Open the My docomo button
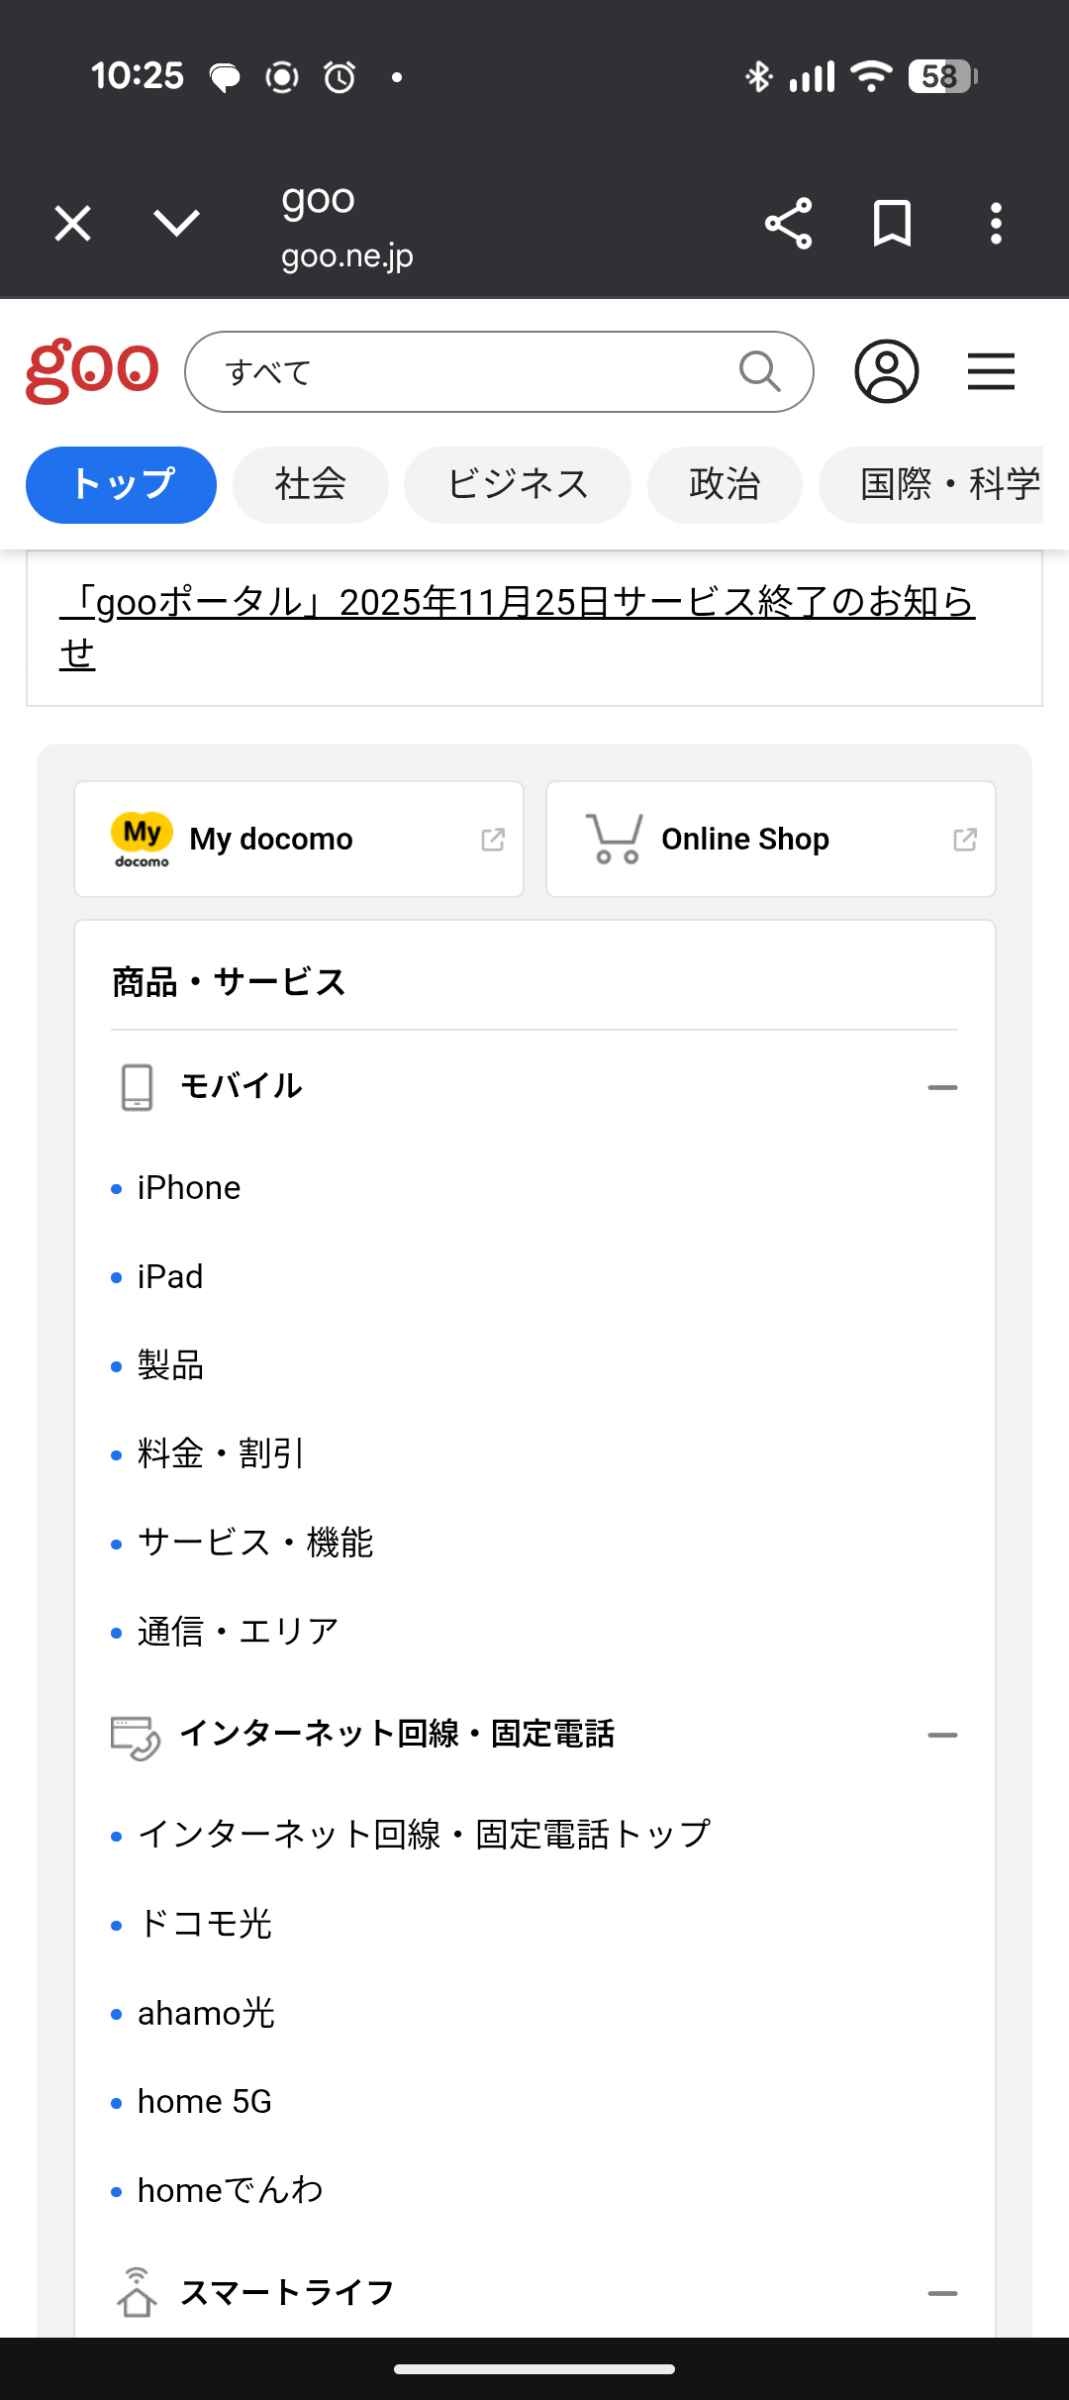 [299, 839]
